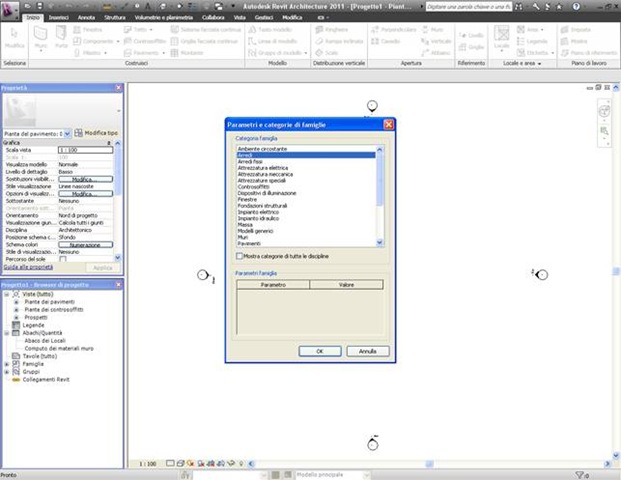Switch to the Inserisci ribbon tab

click(59, 17)
